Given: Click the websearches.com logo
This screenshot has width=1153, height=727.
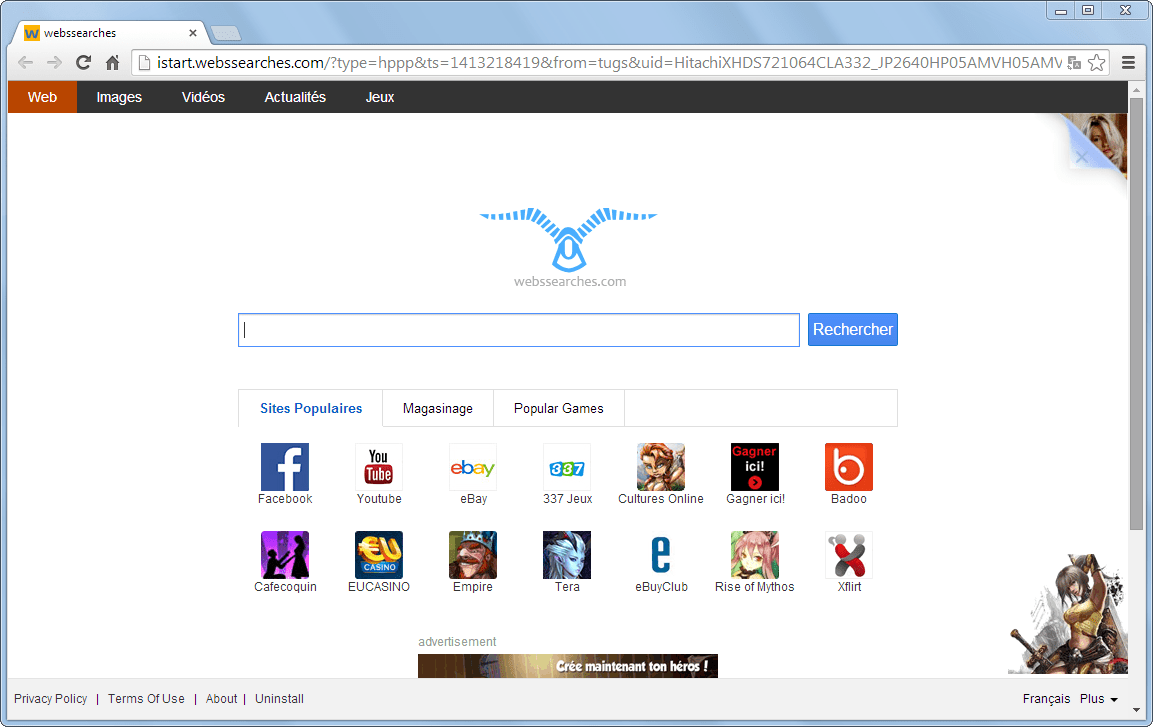Looking at the screenshot, I should [568, 248].
